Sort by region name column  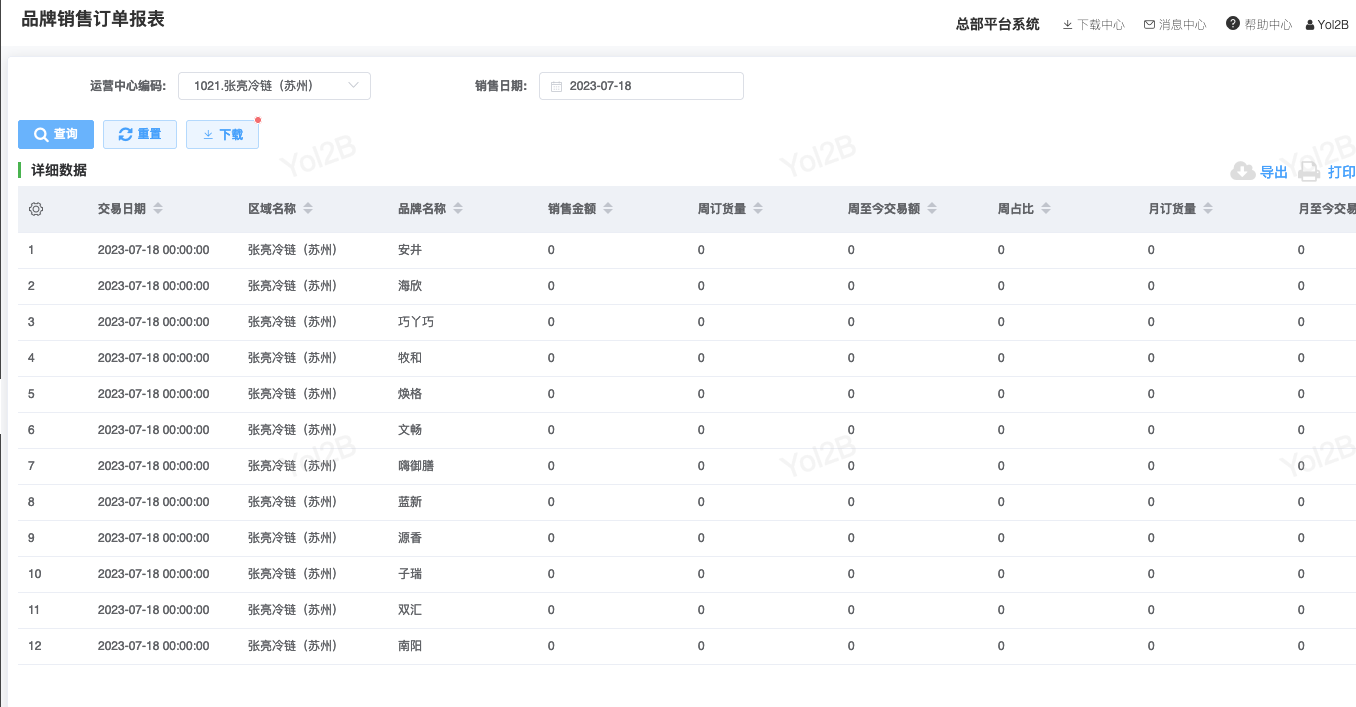click(308, 209)
